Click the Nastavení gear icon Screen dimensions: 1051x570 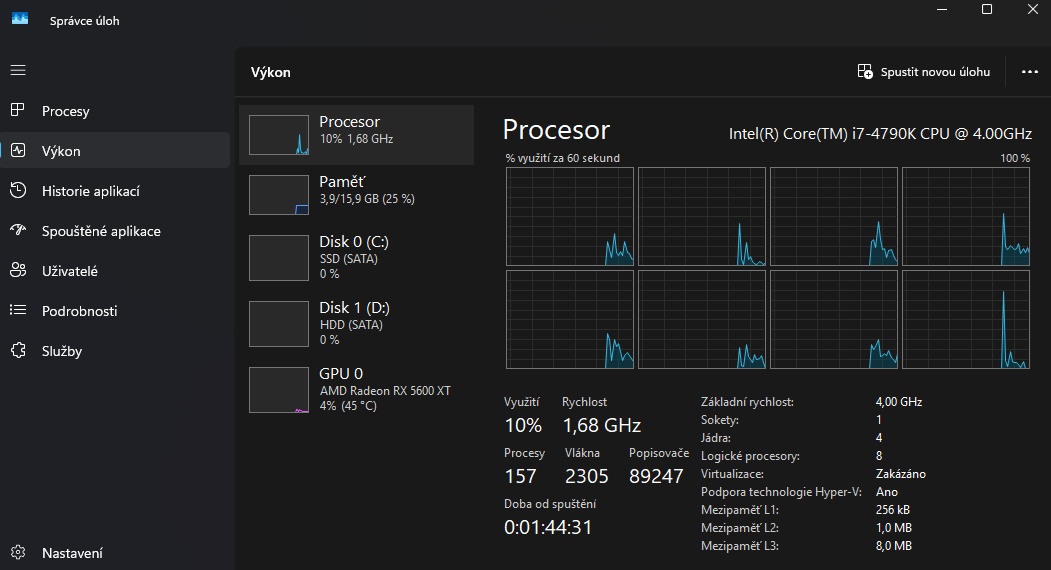coord(18,553)
